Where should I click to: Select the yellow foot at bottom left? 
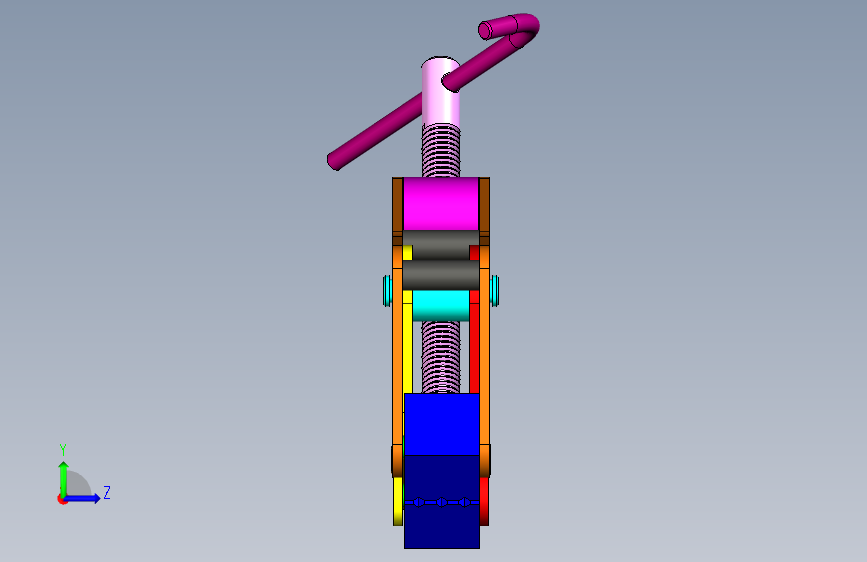(x=398, y=501)
